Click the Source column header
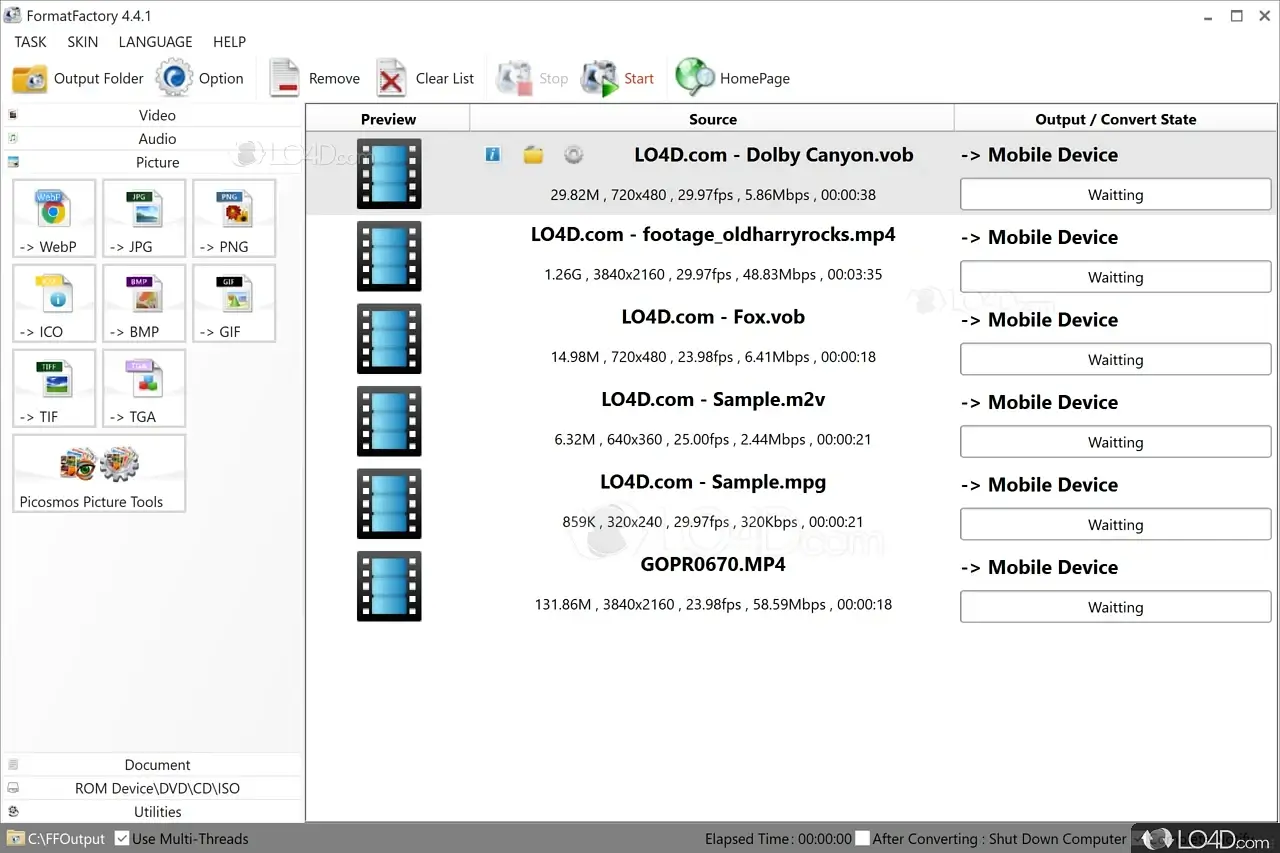The width and height of the screenshot is (1280, 853). 713,119
